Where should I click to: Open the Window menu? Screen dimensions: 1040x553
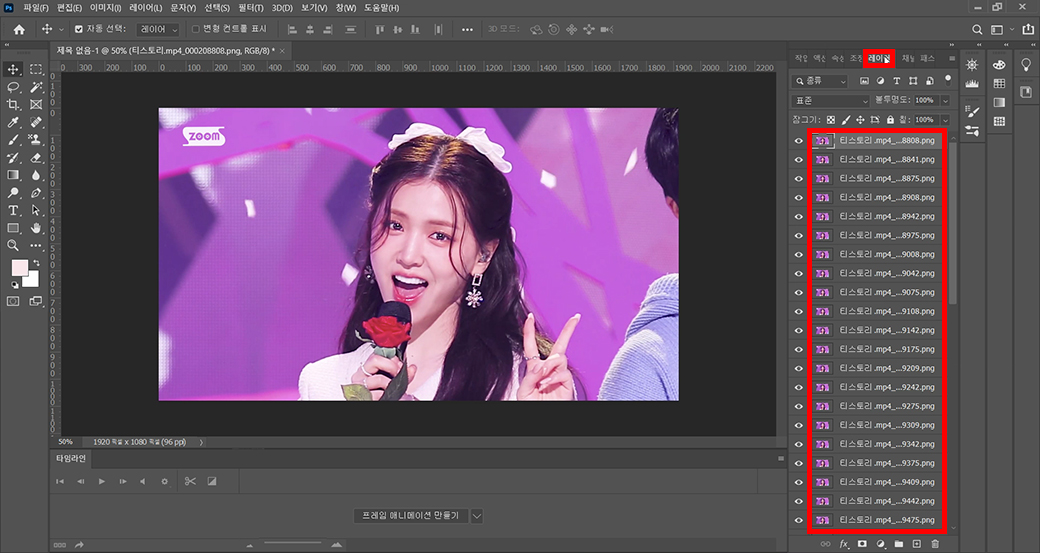[x=346, y=8]
